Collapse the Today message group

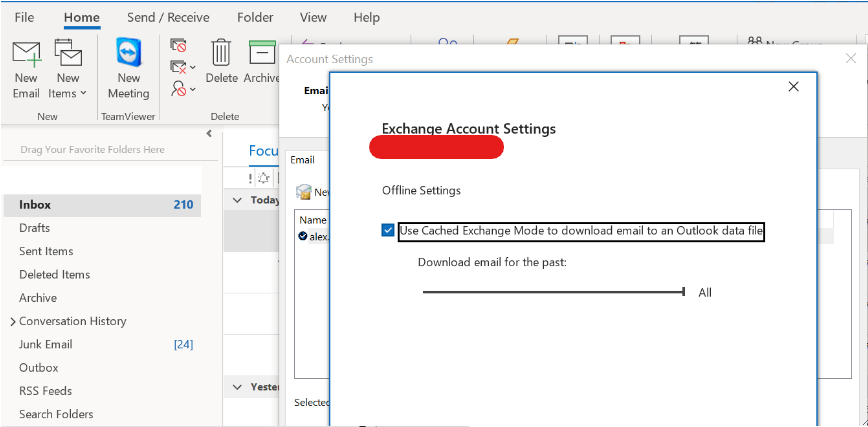point(237,200)
